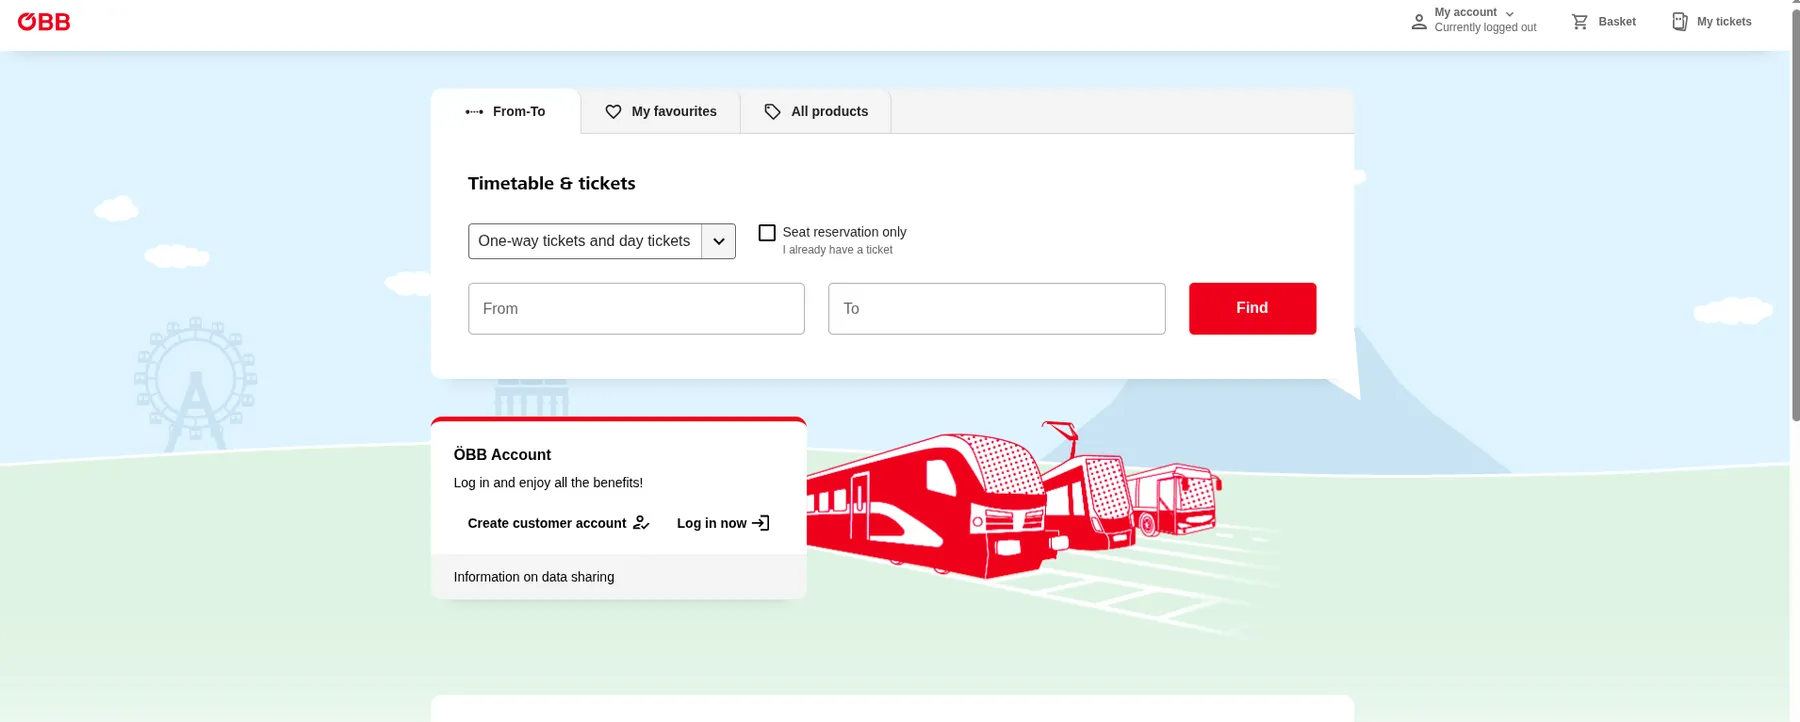Image resolution: width=1800 pixels, height=722 pixels.
Task: Click the I already have a ticket text
Action: pyautogui.click(x=837, y=250)
